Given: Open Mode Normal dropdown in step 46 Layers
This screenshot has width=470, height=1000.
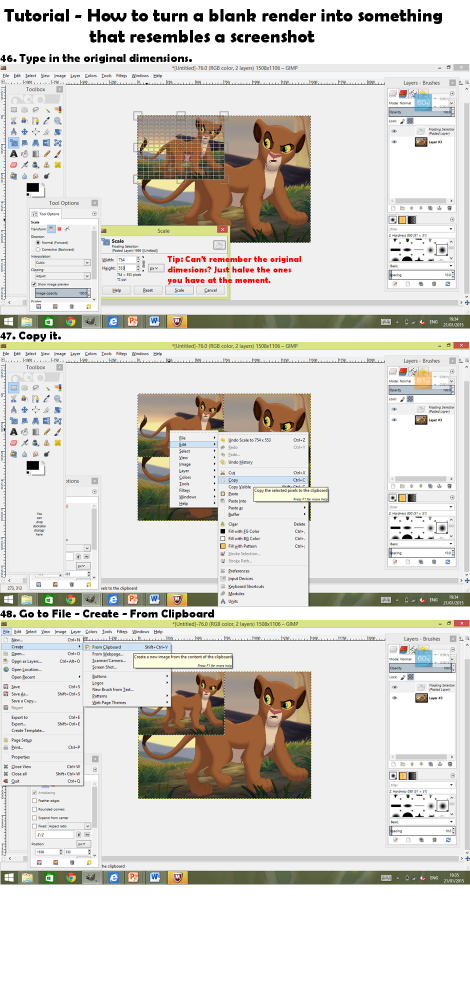Looking at the screenshot, I should [x=421, y=103].
